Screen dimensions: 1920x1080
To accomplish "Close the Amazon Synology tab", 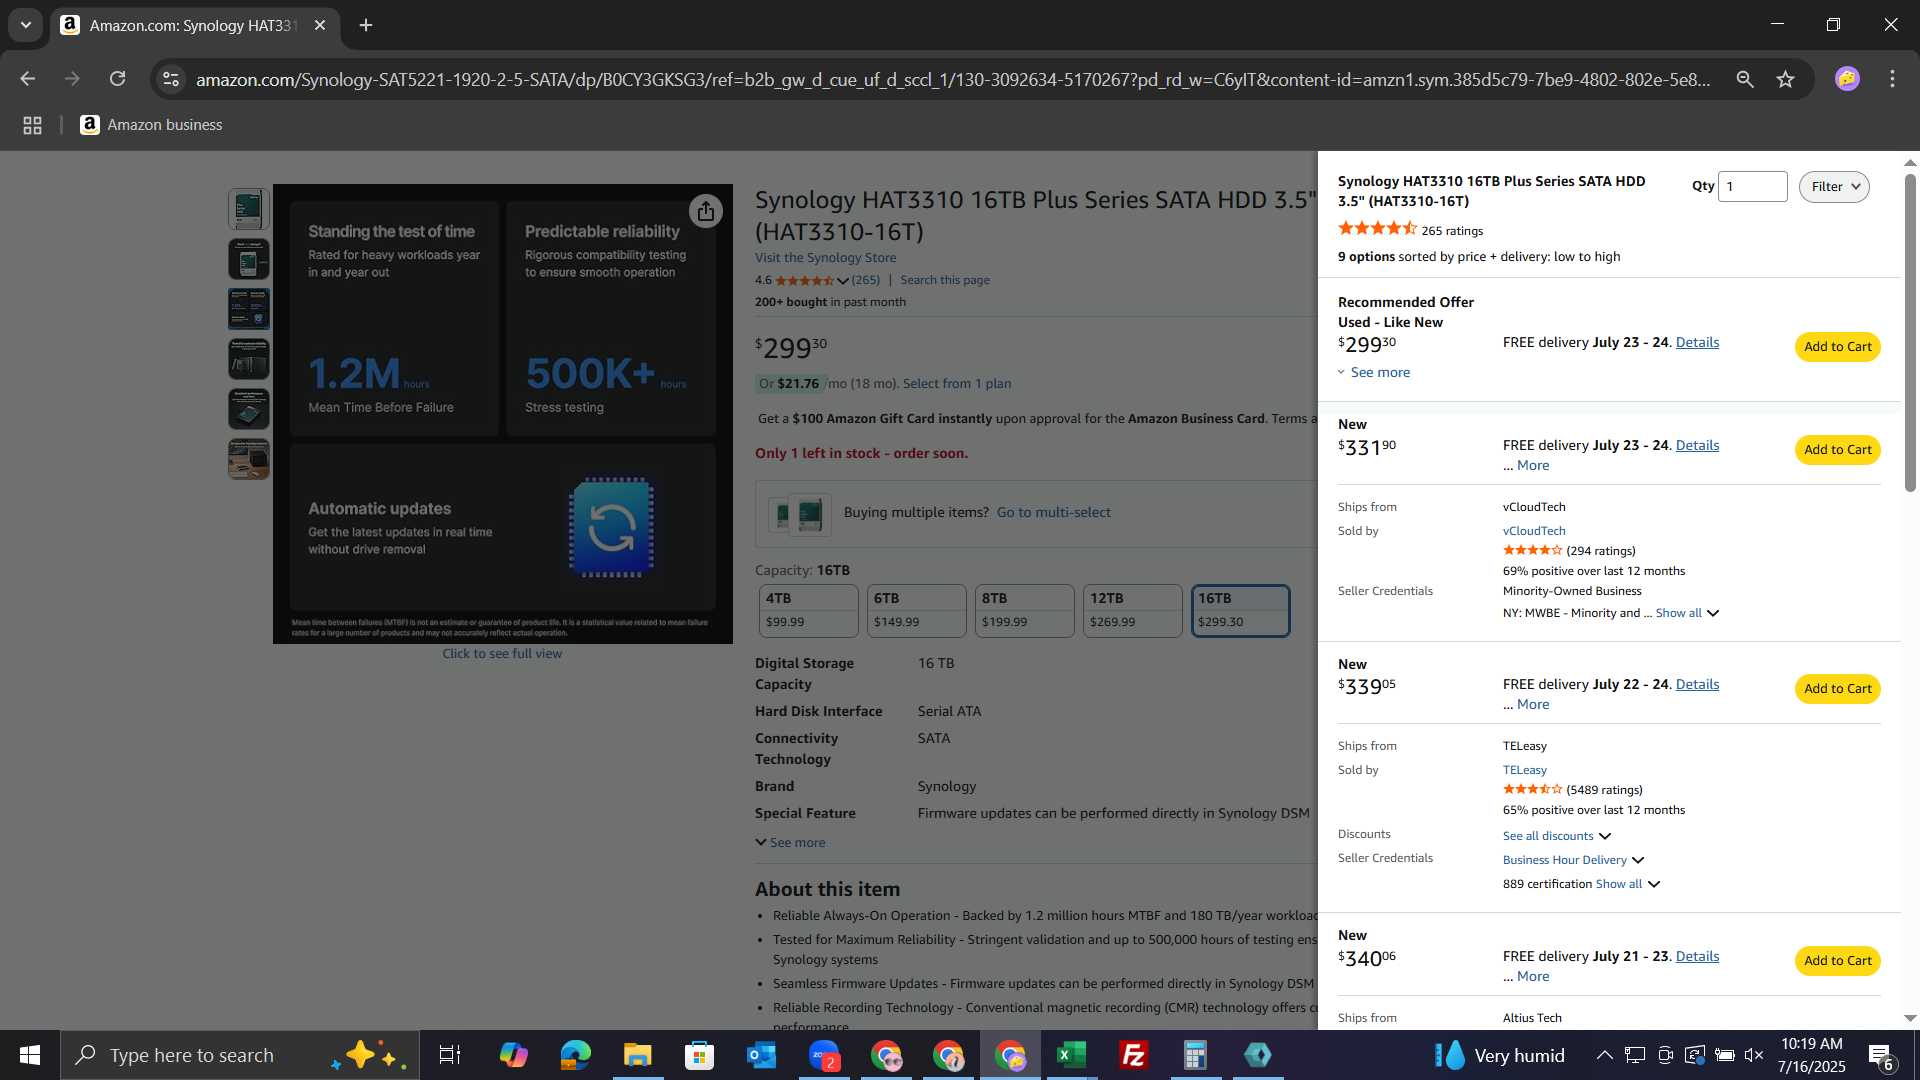I will coord(320,25).
